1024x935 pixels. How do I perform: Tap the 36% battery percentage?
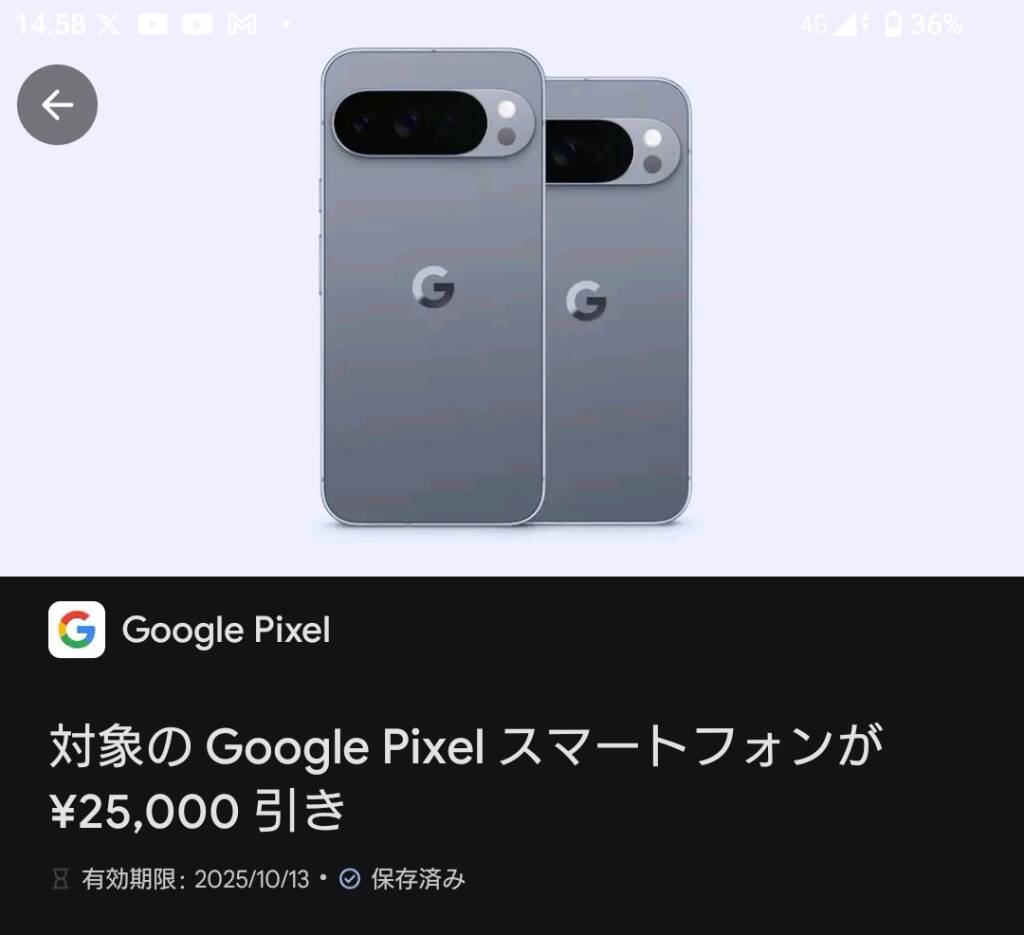[x=936, y=25]
